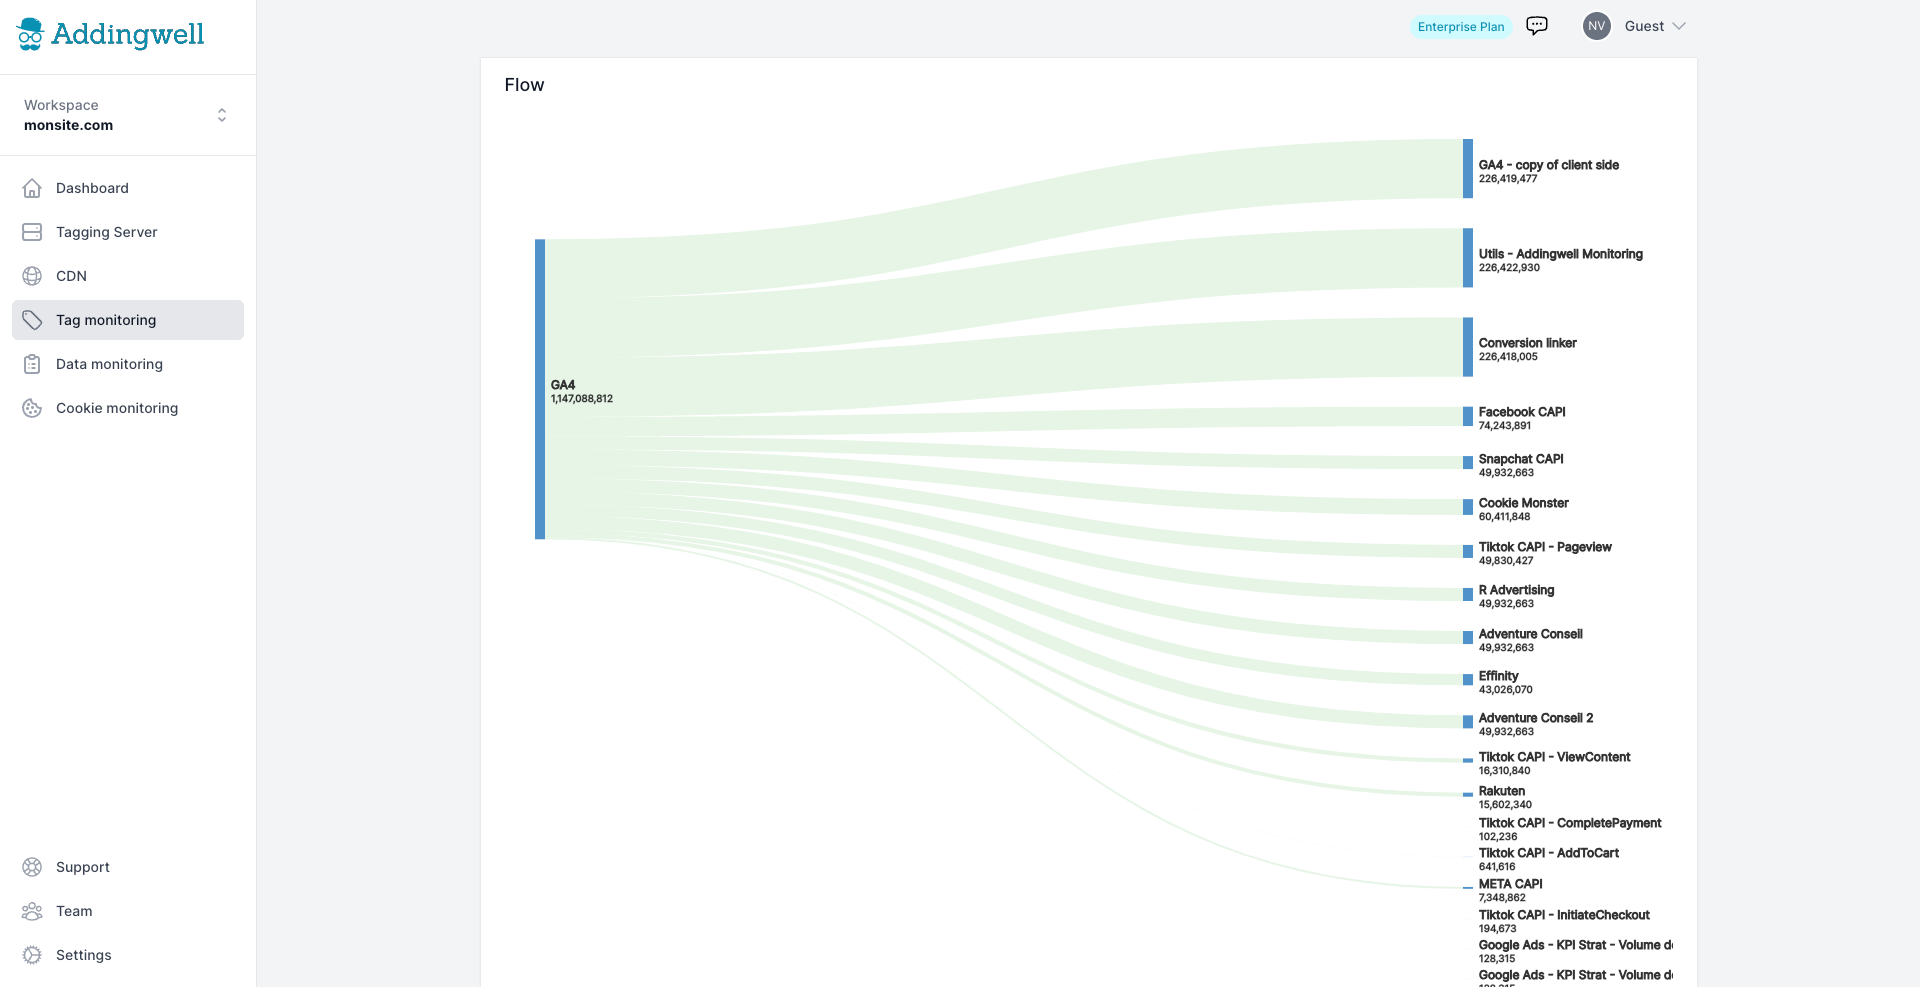Click the Enterprise Plan badge
1920x987 pixels.
1461,27
